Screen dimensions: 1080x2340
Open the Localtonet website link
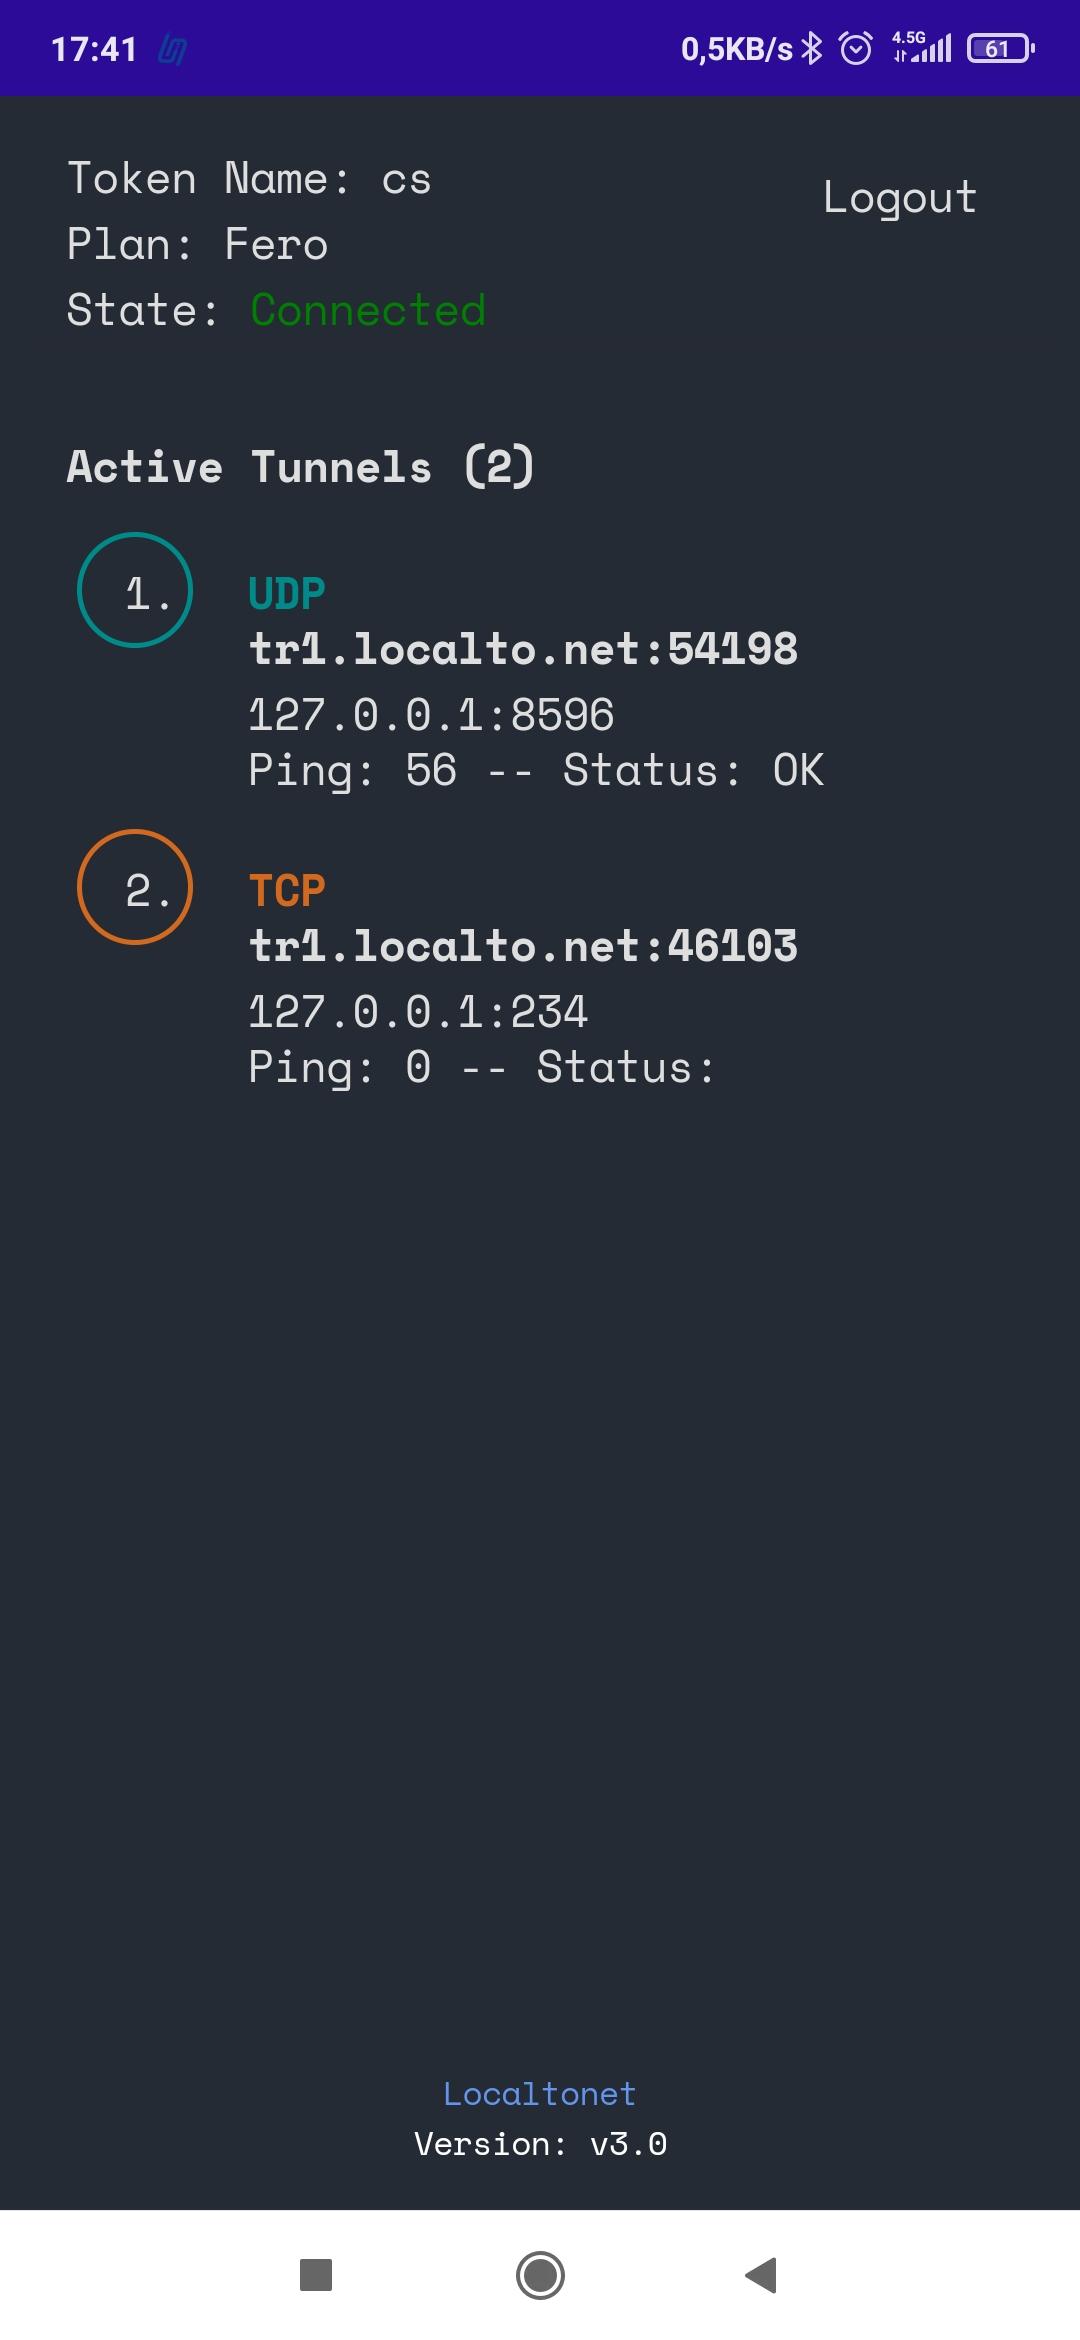pyautogui.click(x=540, y=2093)
